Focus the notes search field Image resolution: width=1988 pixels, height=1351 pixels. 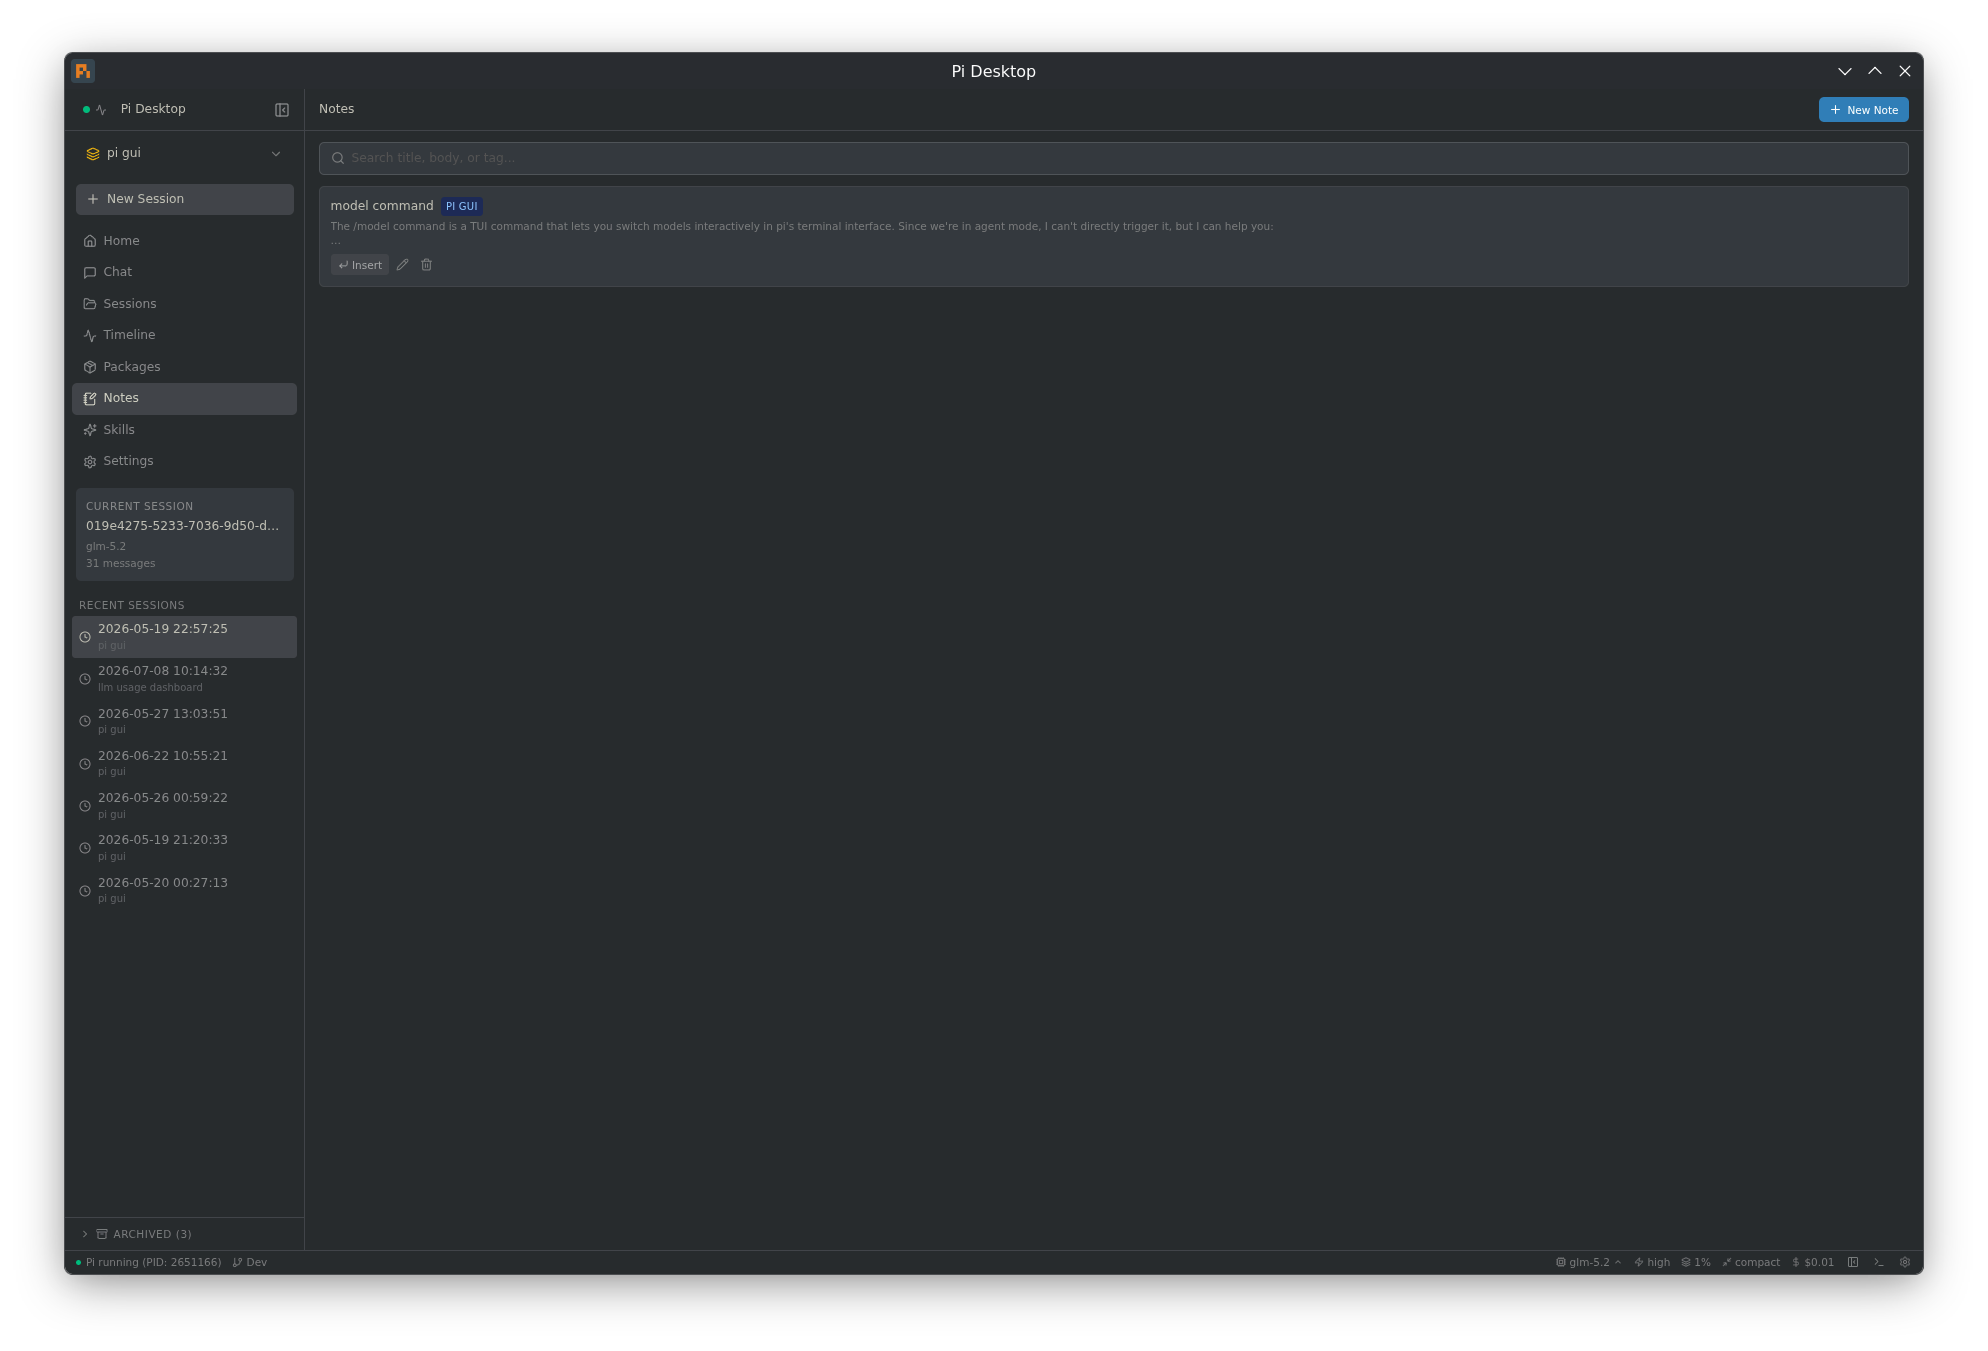click(x=1113, y=158)
